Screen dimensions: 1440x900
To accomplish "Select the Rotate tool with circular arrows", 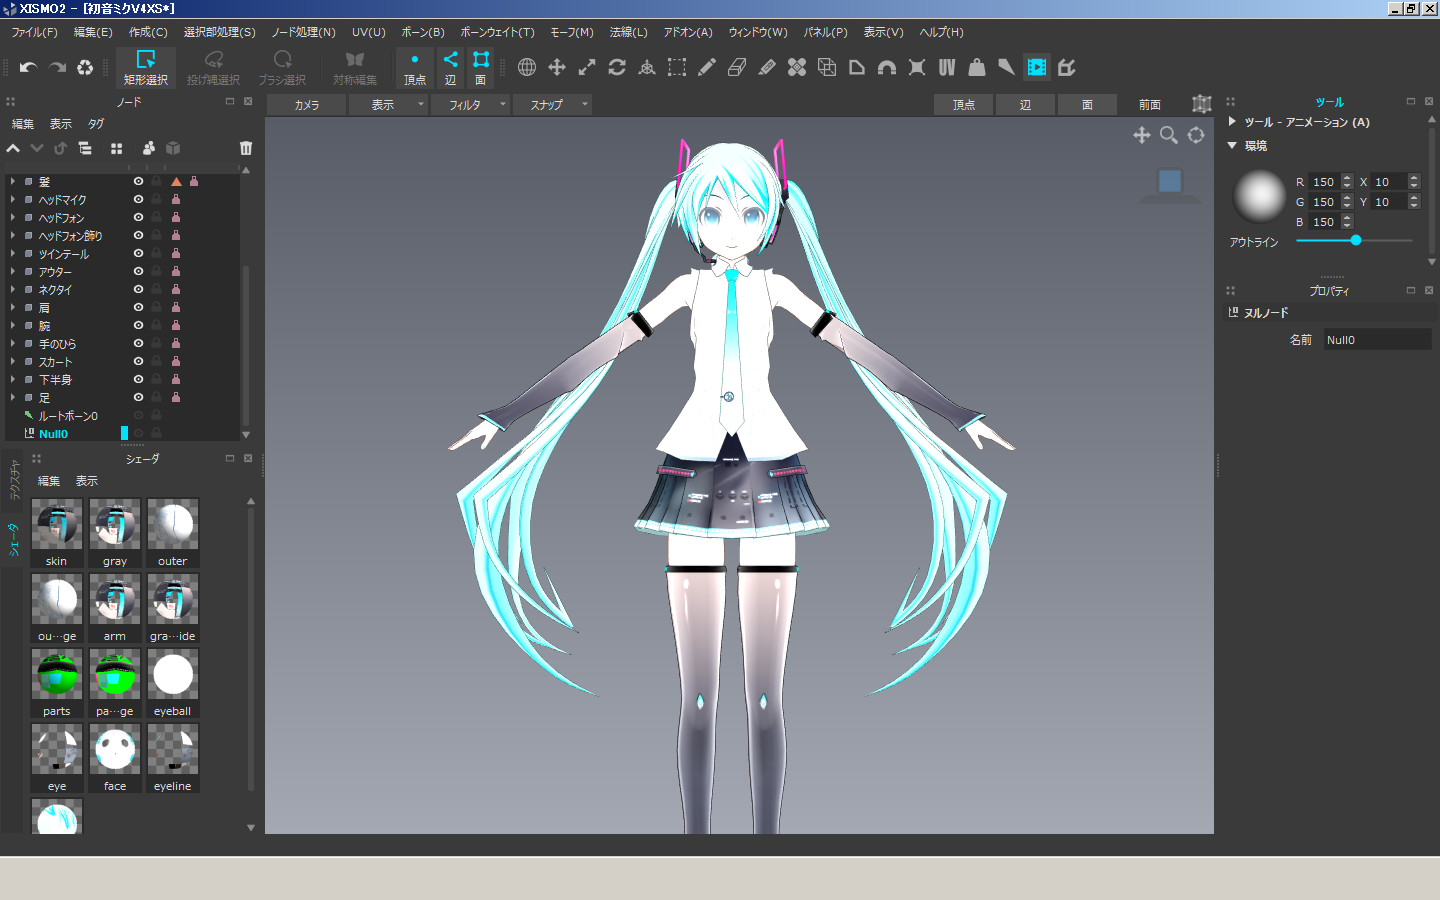I will 617,67.
